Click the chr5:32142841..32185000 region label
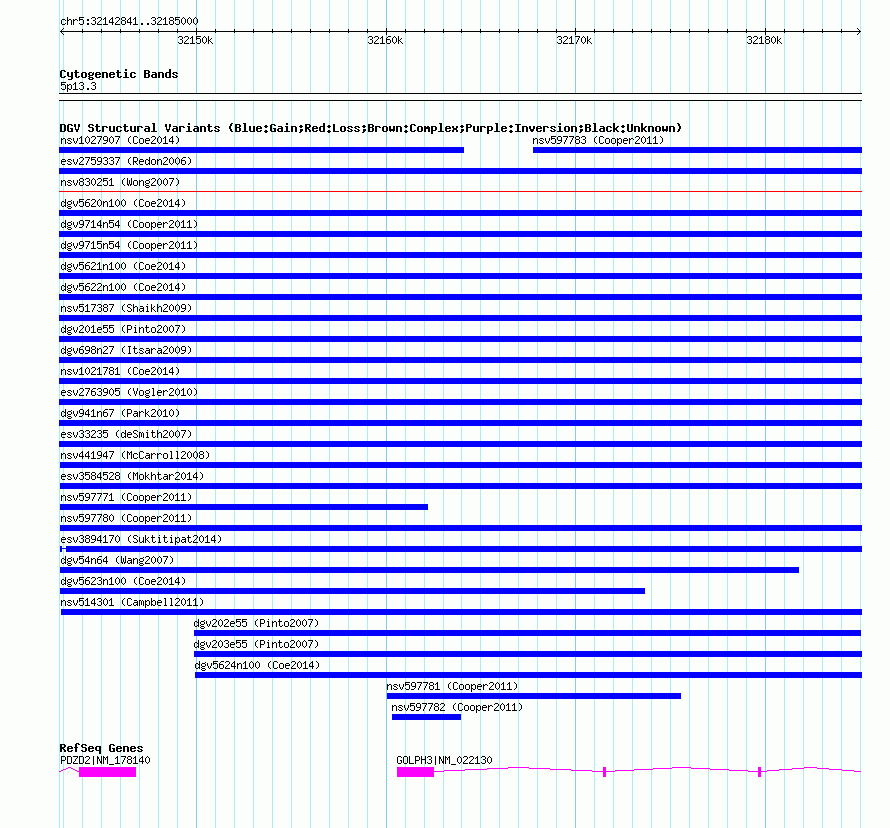Image resolution: width=890 pixels, height=828 pixels. point(129,21)
